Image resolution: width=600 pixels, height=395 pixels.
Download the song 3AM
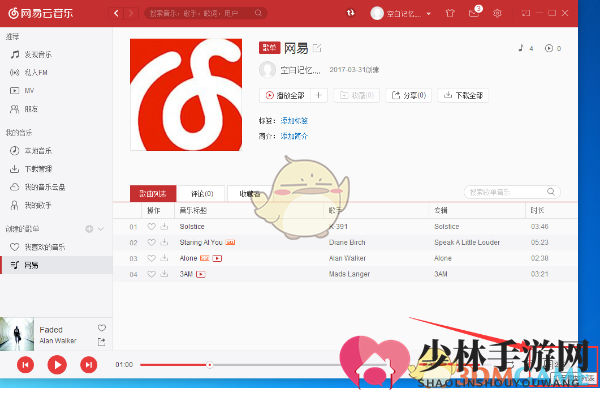(x=164, y=274)
